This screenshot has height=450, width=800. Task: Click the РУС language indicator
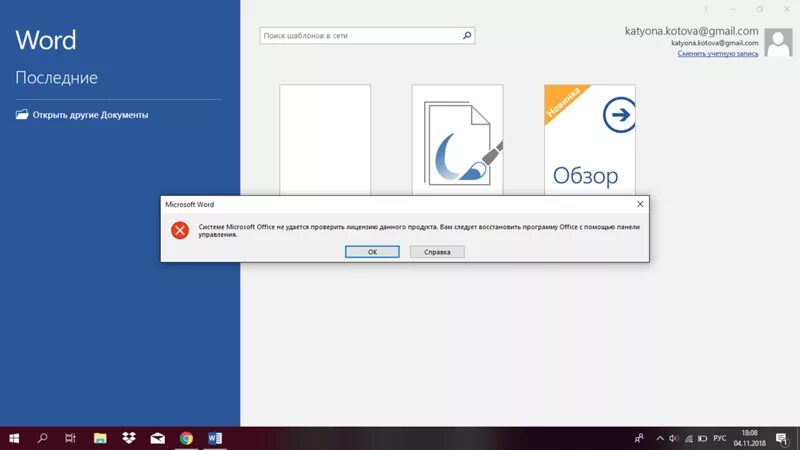coord(719,438)
